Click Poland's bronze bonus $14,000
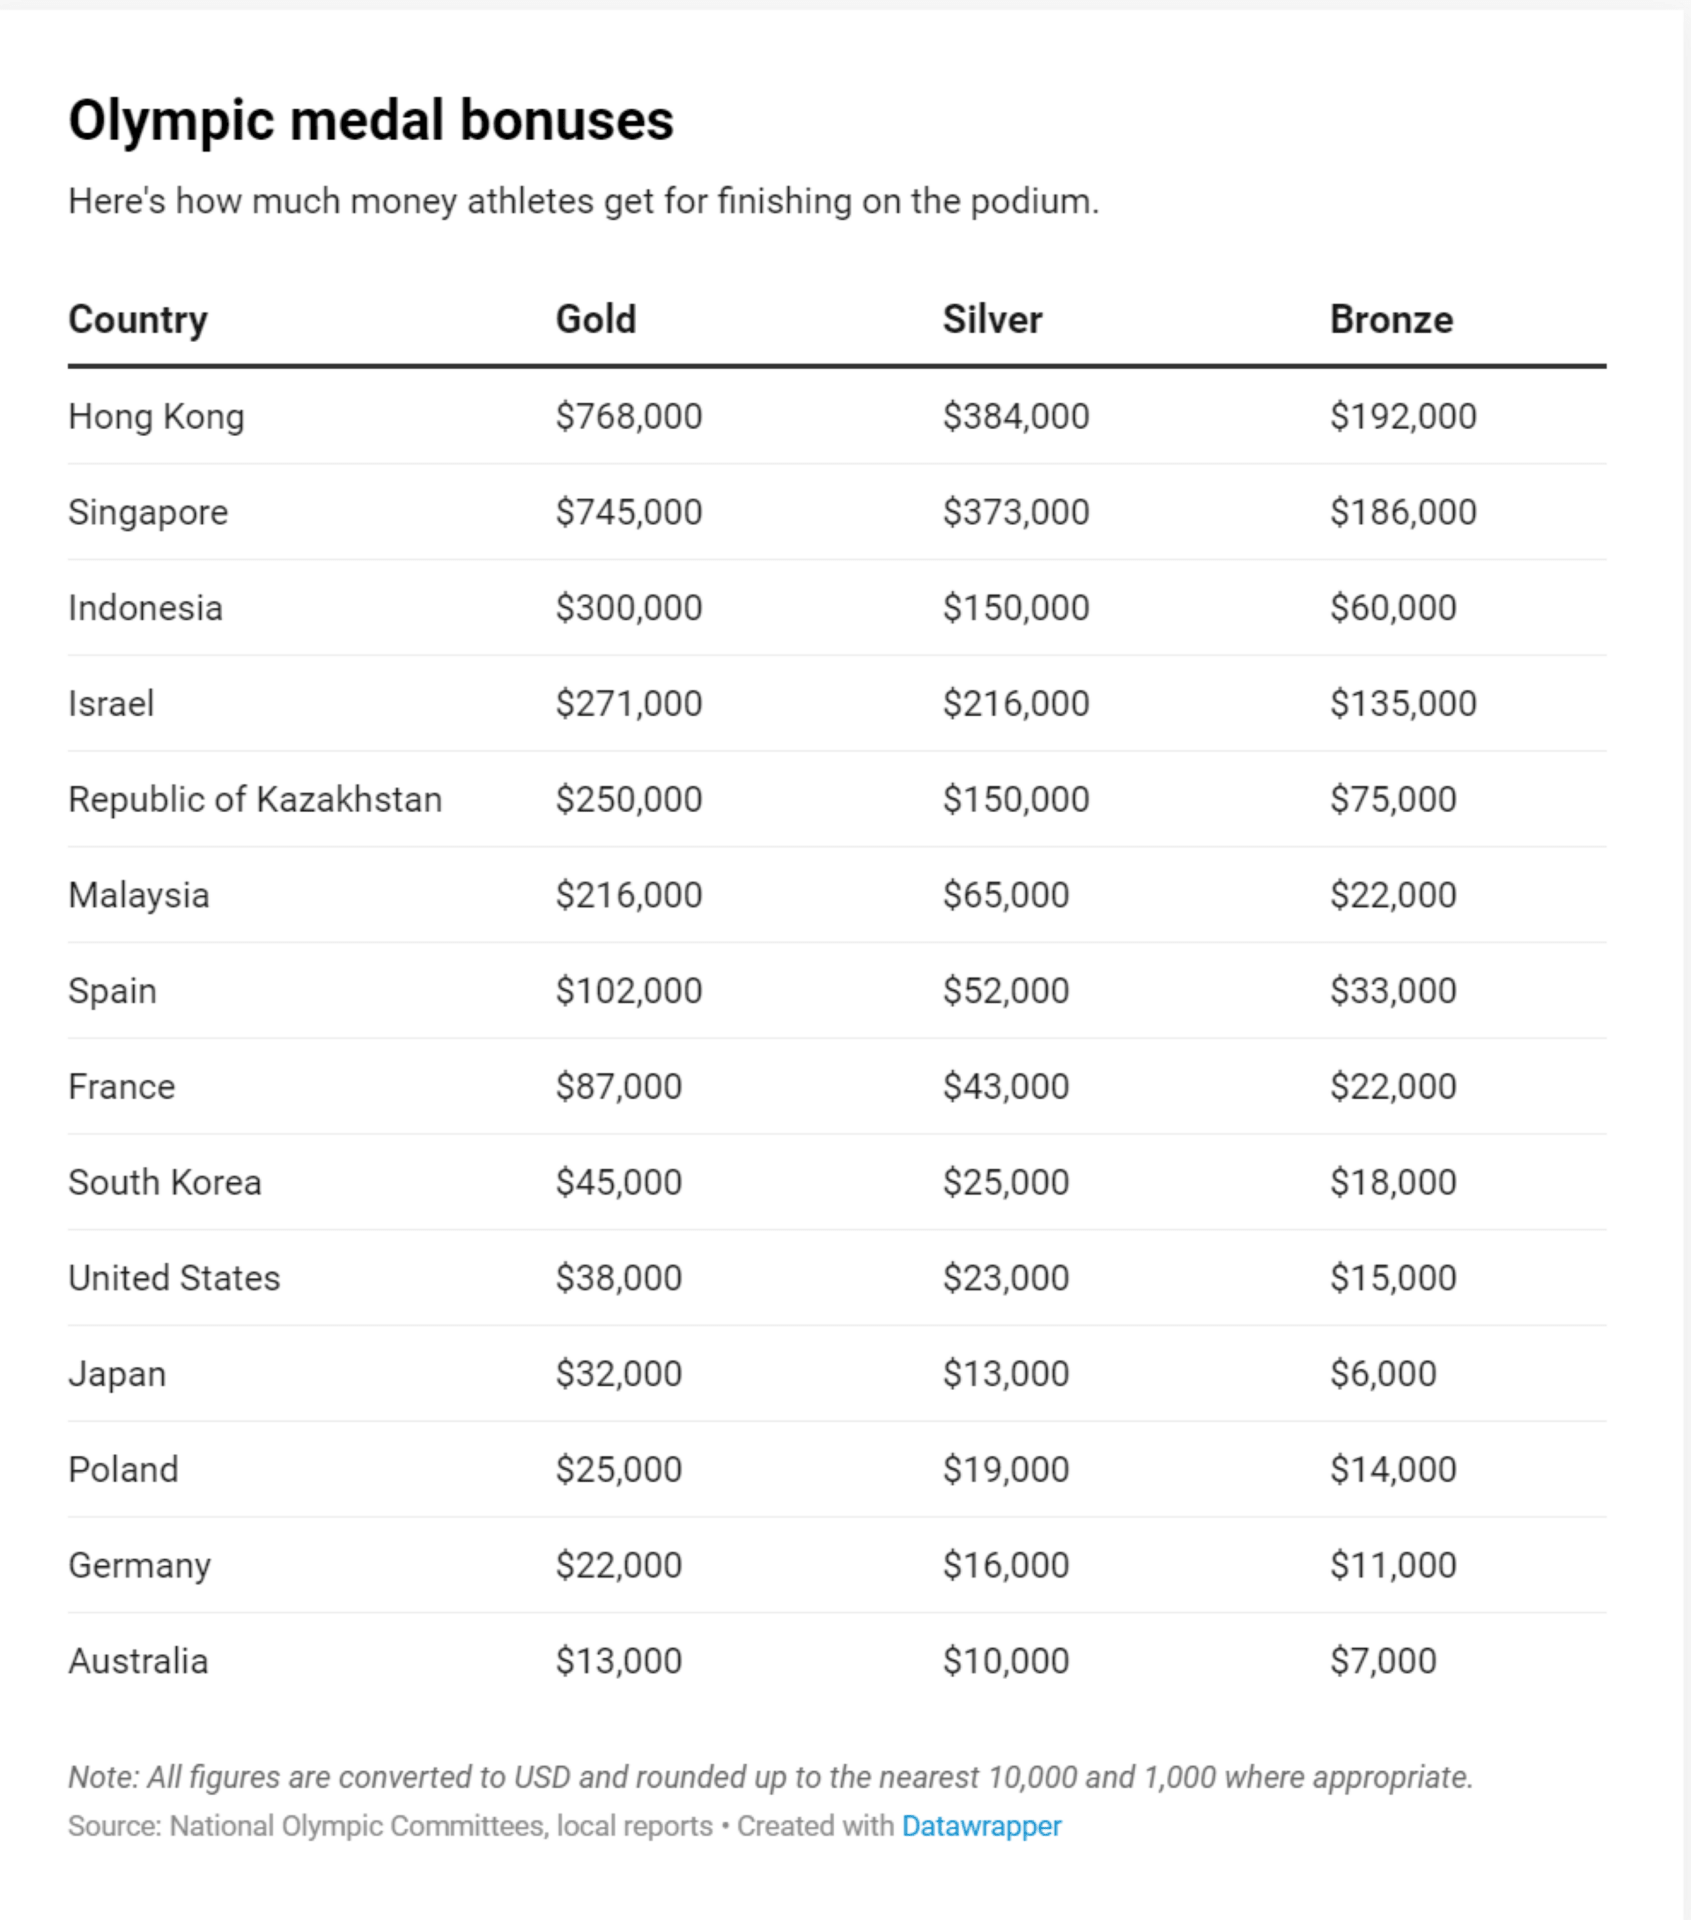The image size is (1691, 1920). pyautogui.click(x=1393, y=1470)
